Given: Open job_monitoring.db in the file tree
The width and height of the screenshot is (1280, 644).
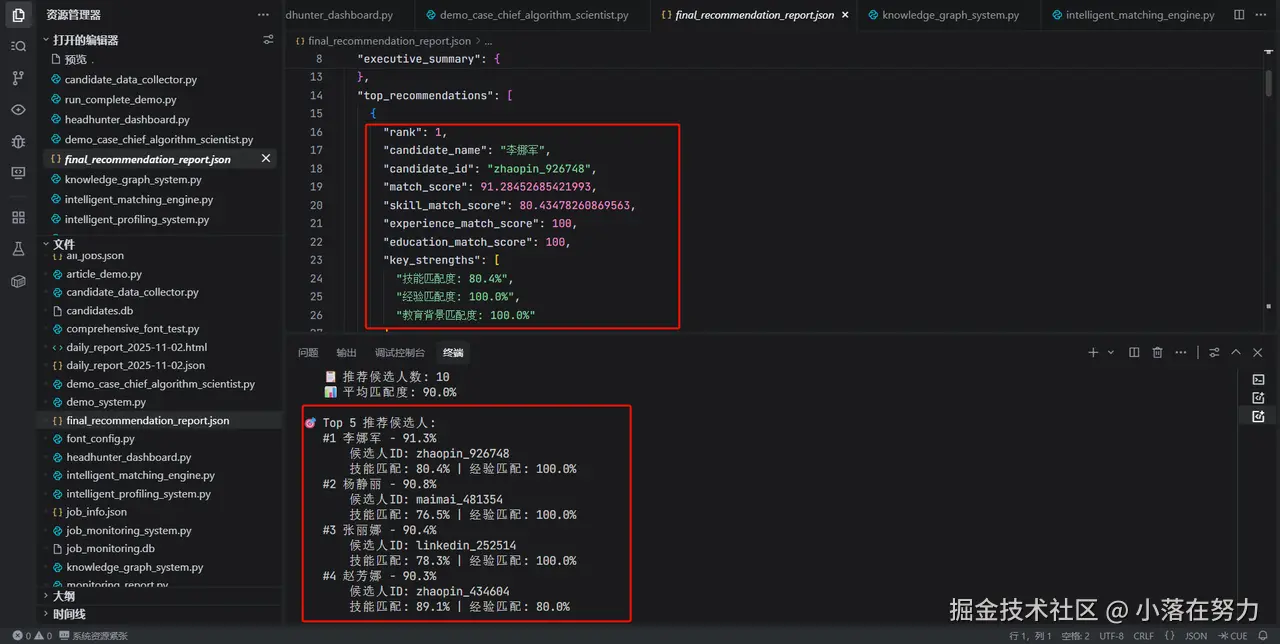Looking at the screenshot, I should pyautogui.click(x=110, y=549).
